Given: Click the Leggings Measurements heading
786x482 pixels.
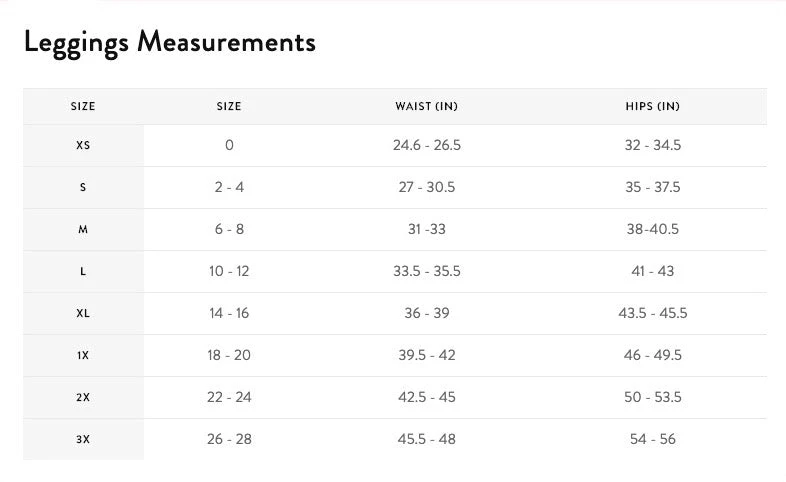Looking at the screenshot, I should point(169,42).
